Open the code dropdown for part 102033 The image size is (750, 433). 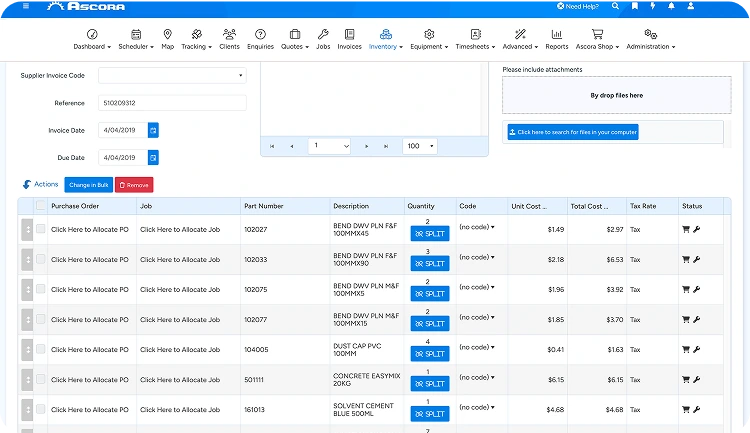pyautogui.click(x=477, y=257)
